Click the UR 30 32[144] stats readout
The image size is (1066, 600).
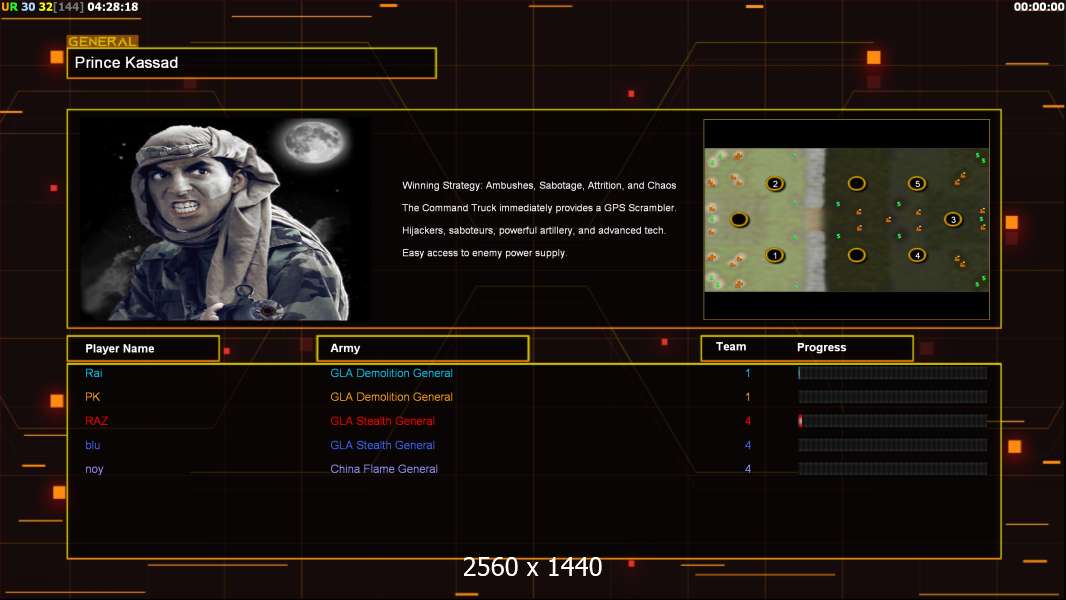[x=43, y=7]
